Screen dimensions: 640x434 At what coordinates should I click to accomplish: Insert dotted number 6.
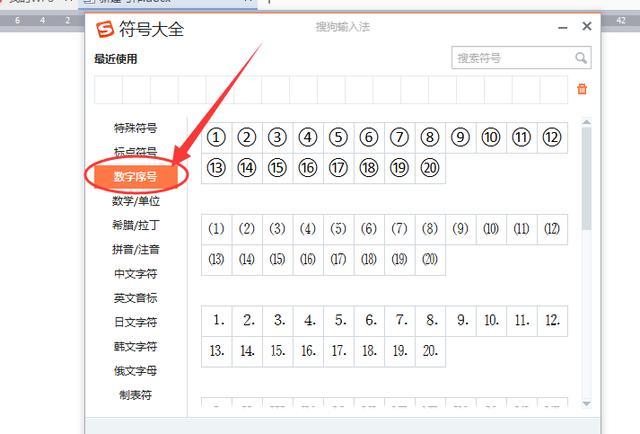[369, 320]
